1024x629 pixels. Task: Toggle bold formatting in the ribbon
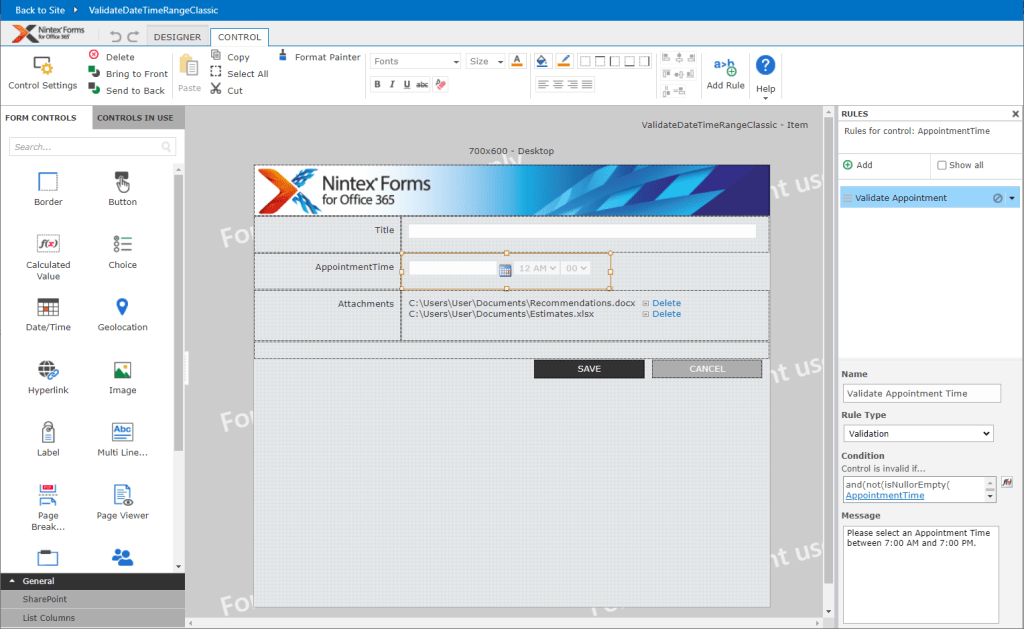pos(376,84)
